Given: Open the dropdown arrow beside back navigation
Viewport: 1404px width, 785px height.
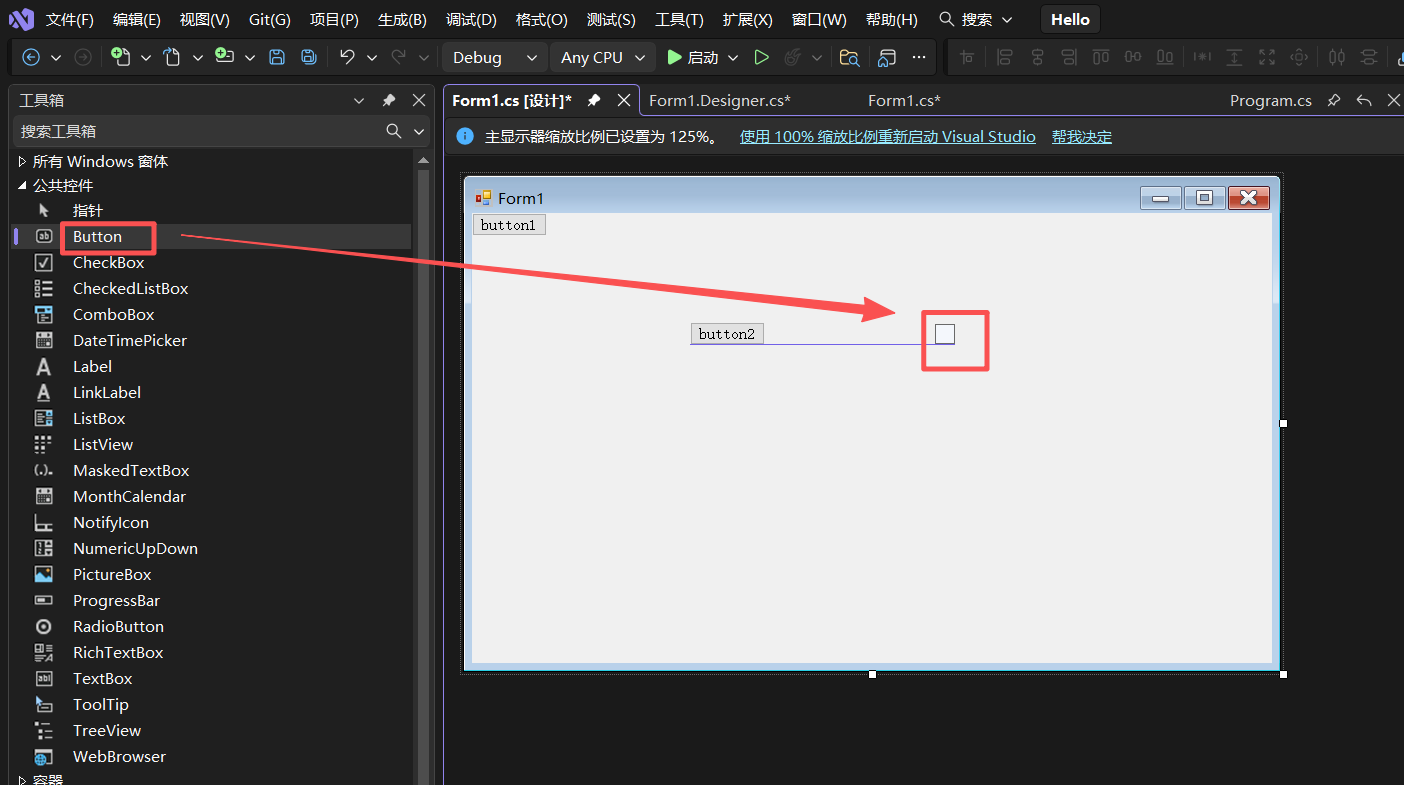Looking at the screenshot, I should (x=56, y=58).
